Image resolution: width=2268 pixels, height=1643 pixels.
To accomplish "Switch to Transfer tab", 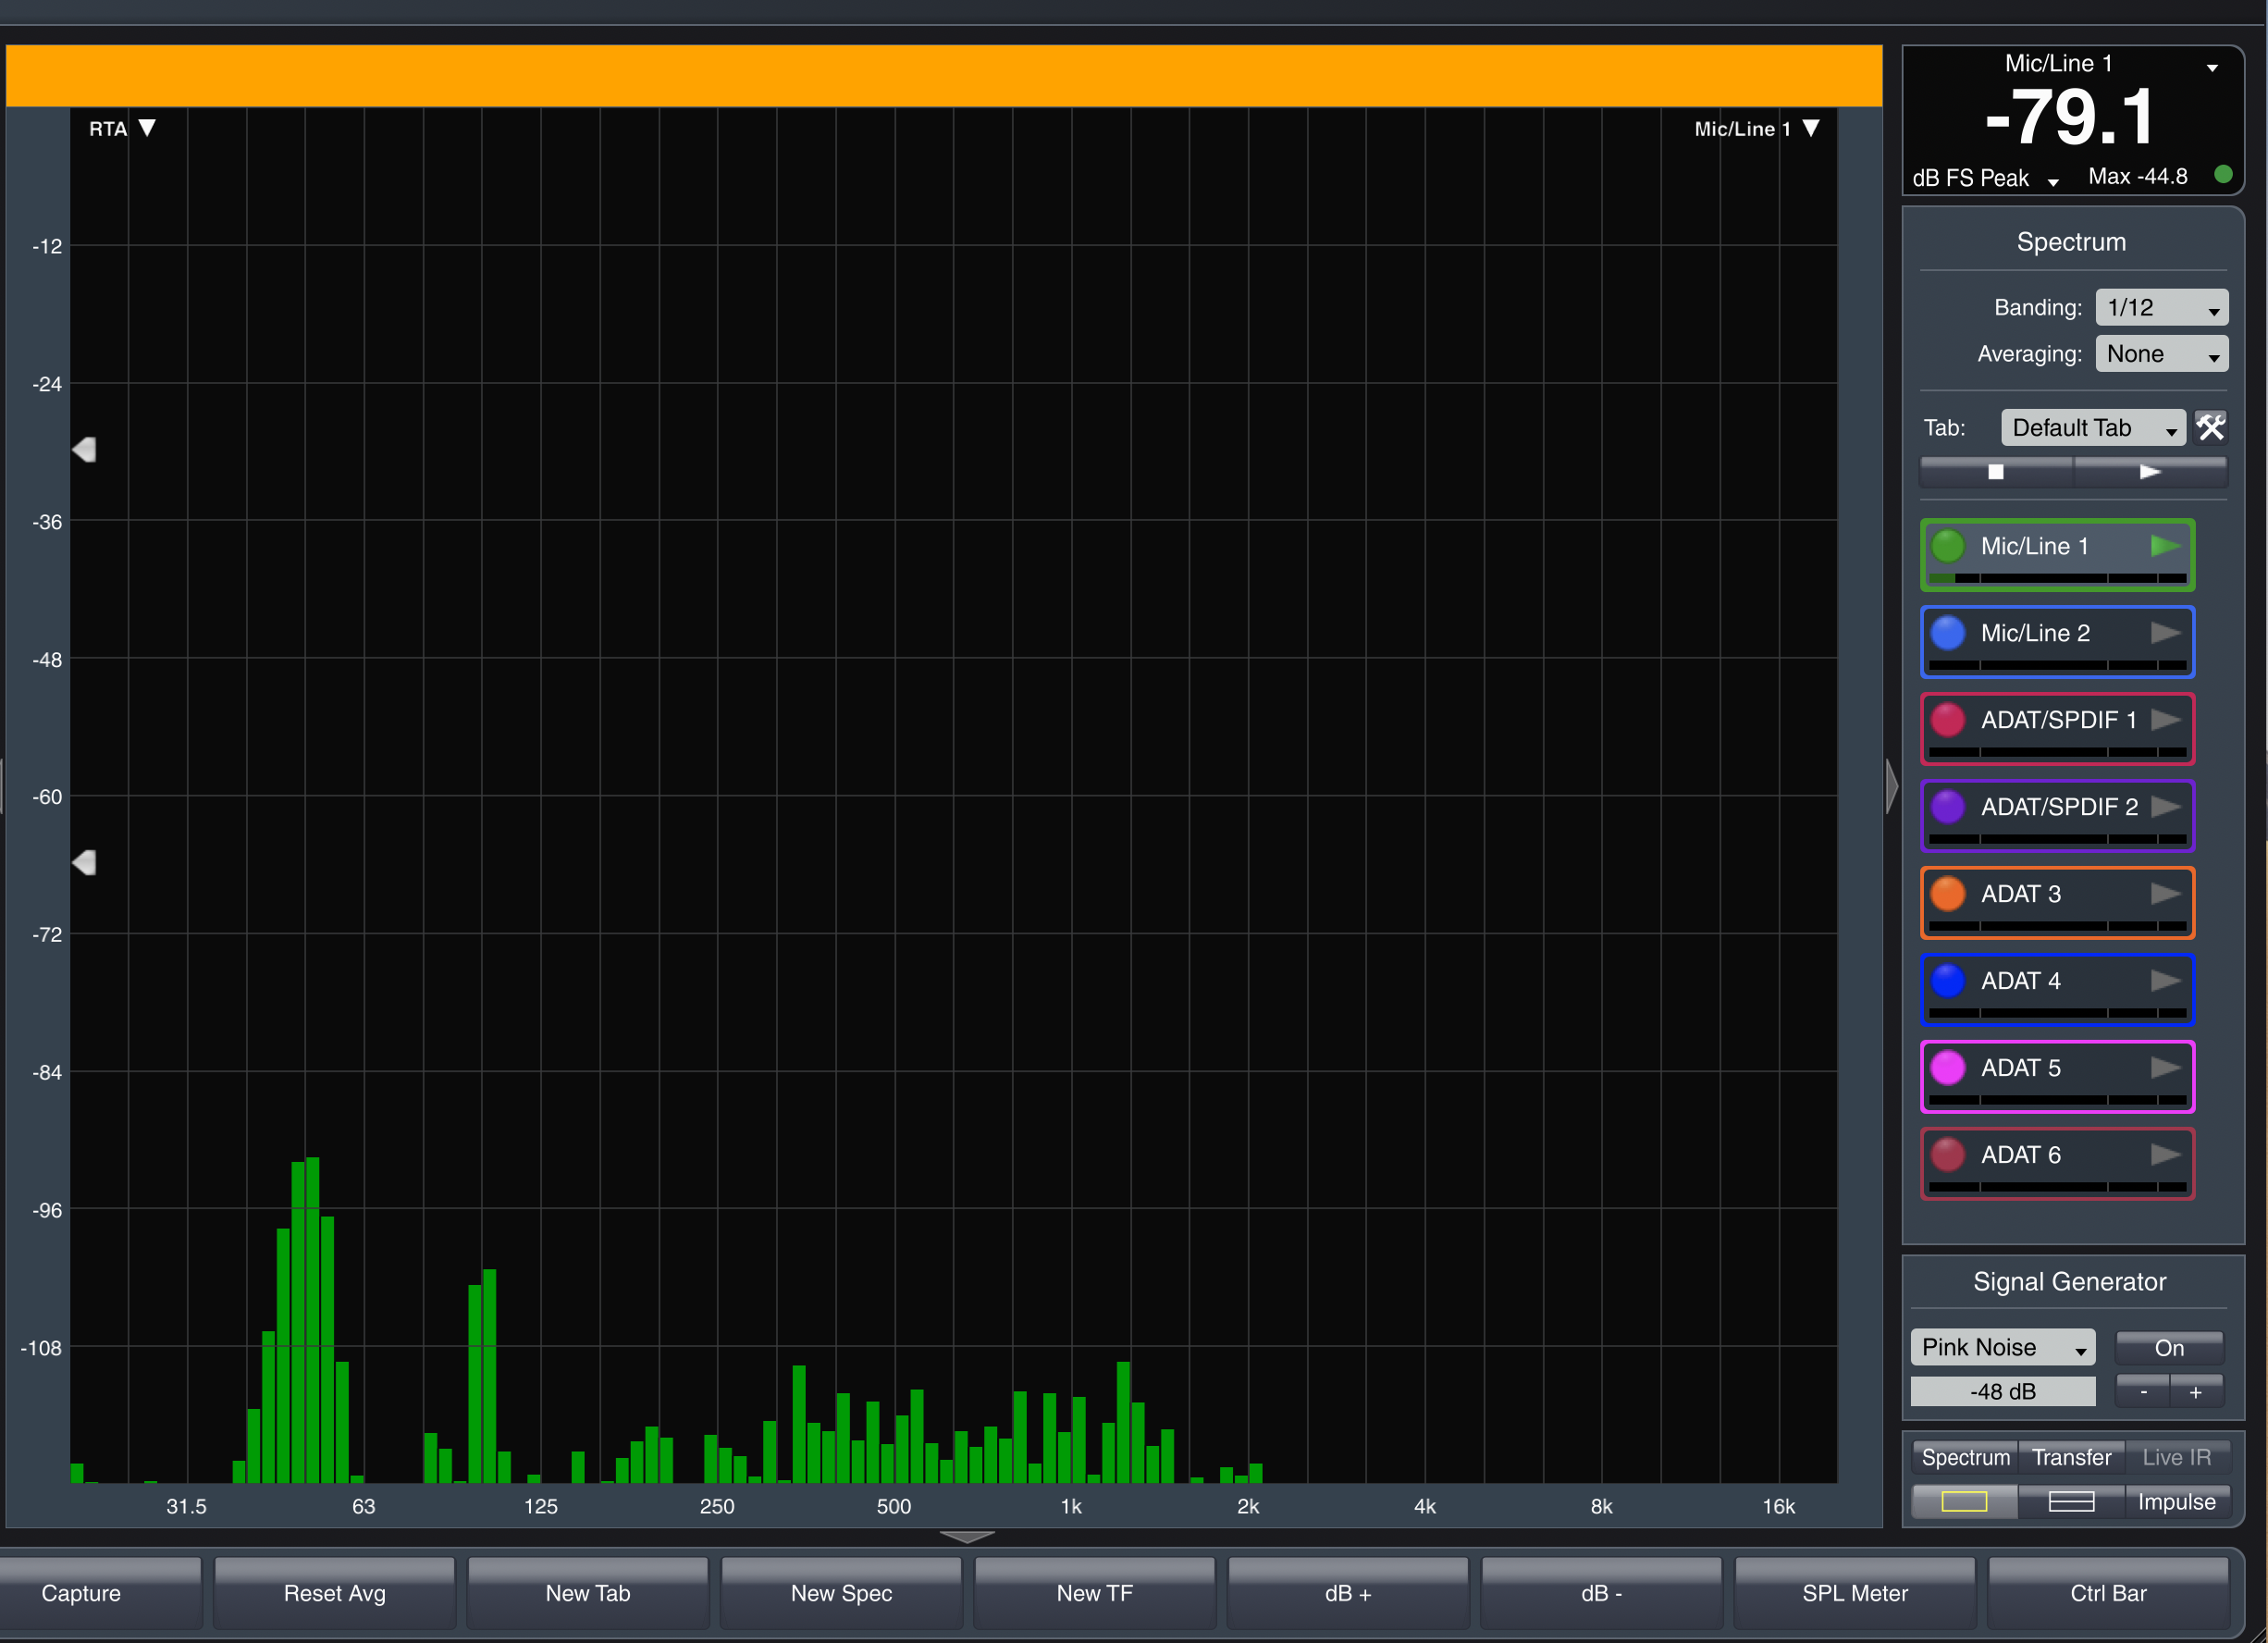I will coord(2071,1457).
